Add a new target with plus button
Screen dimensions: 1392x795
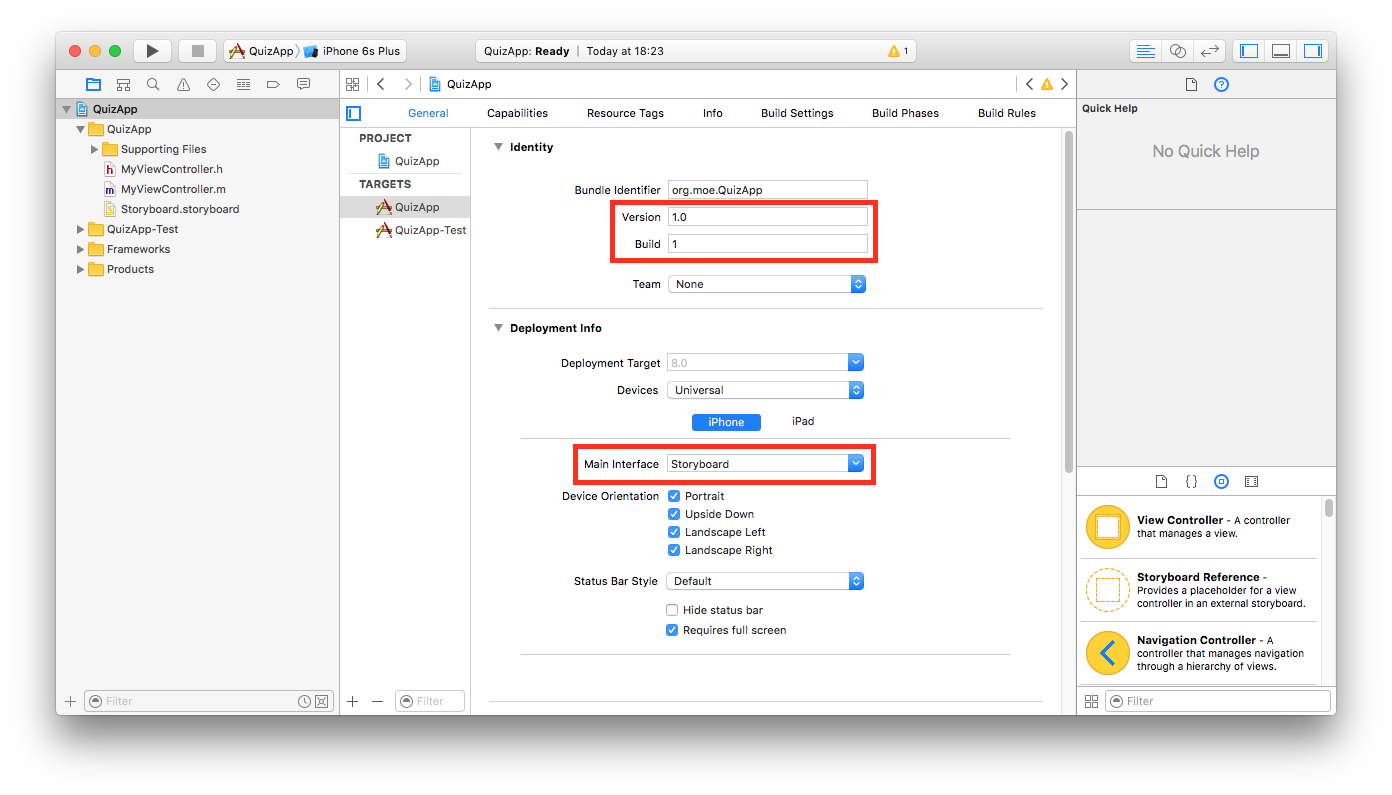tap(352, 701)
